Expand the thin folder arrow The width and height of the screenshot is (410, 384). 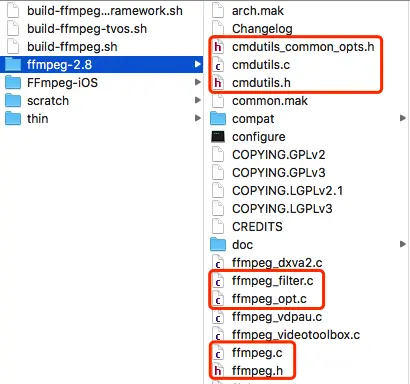198,118
